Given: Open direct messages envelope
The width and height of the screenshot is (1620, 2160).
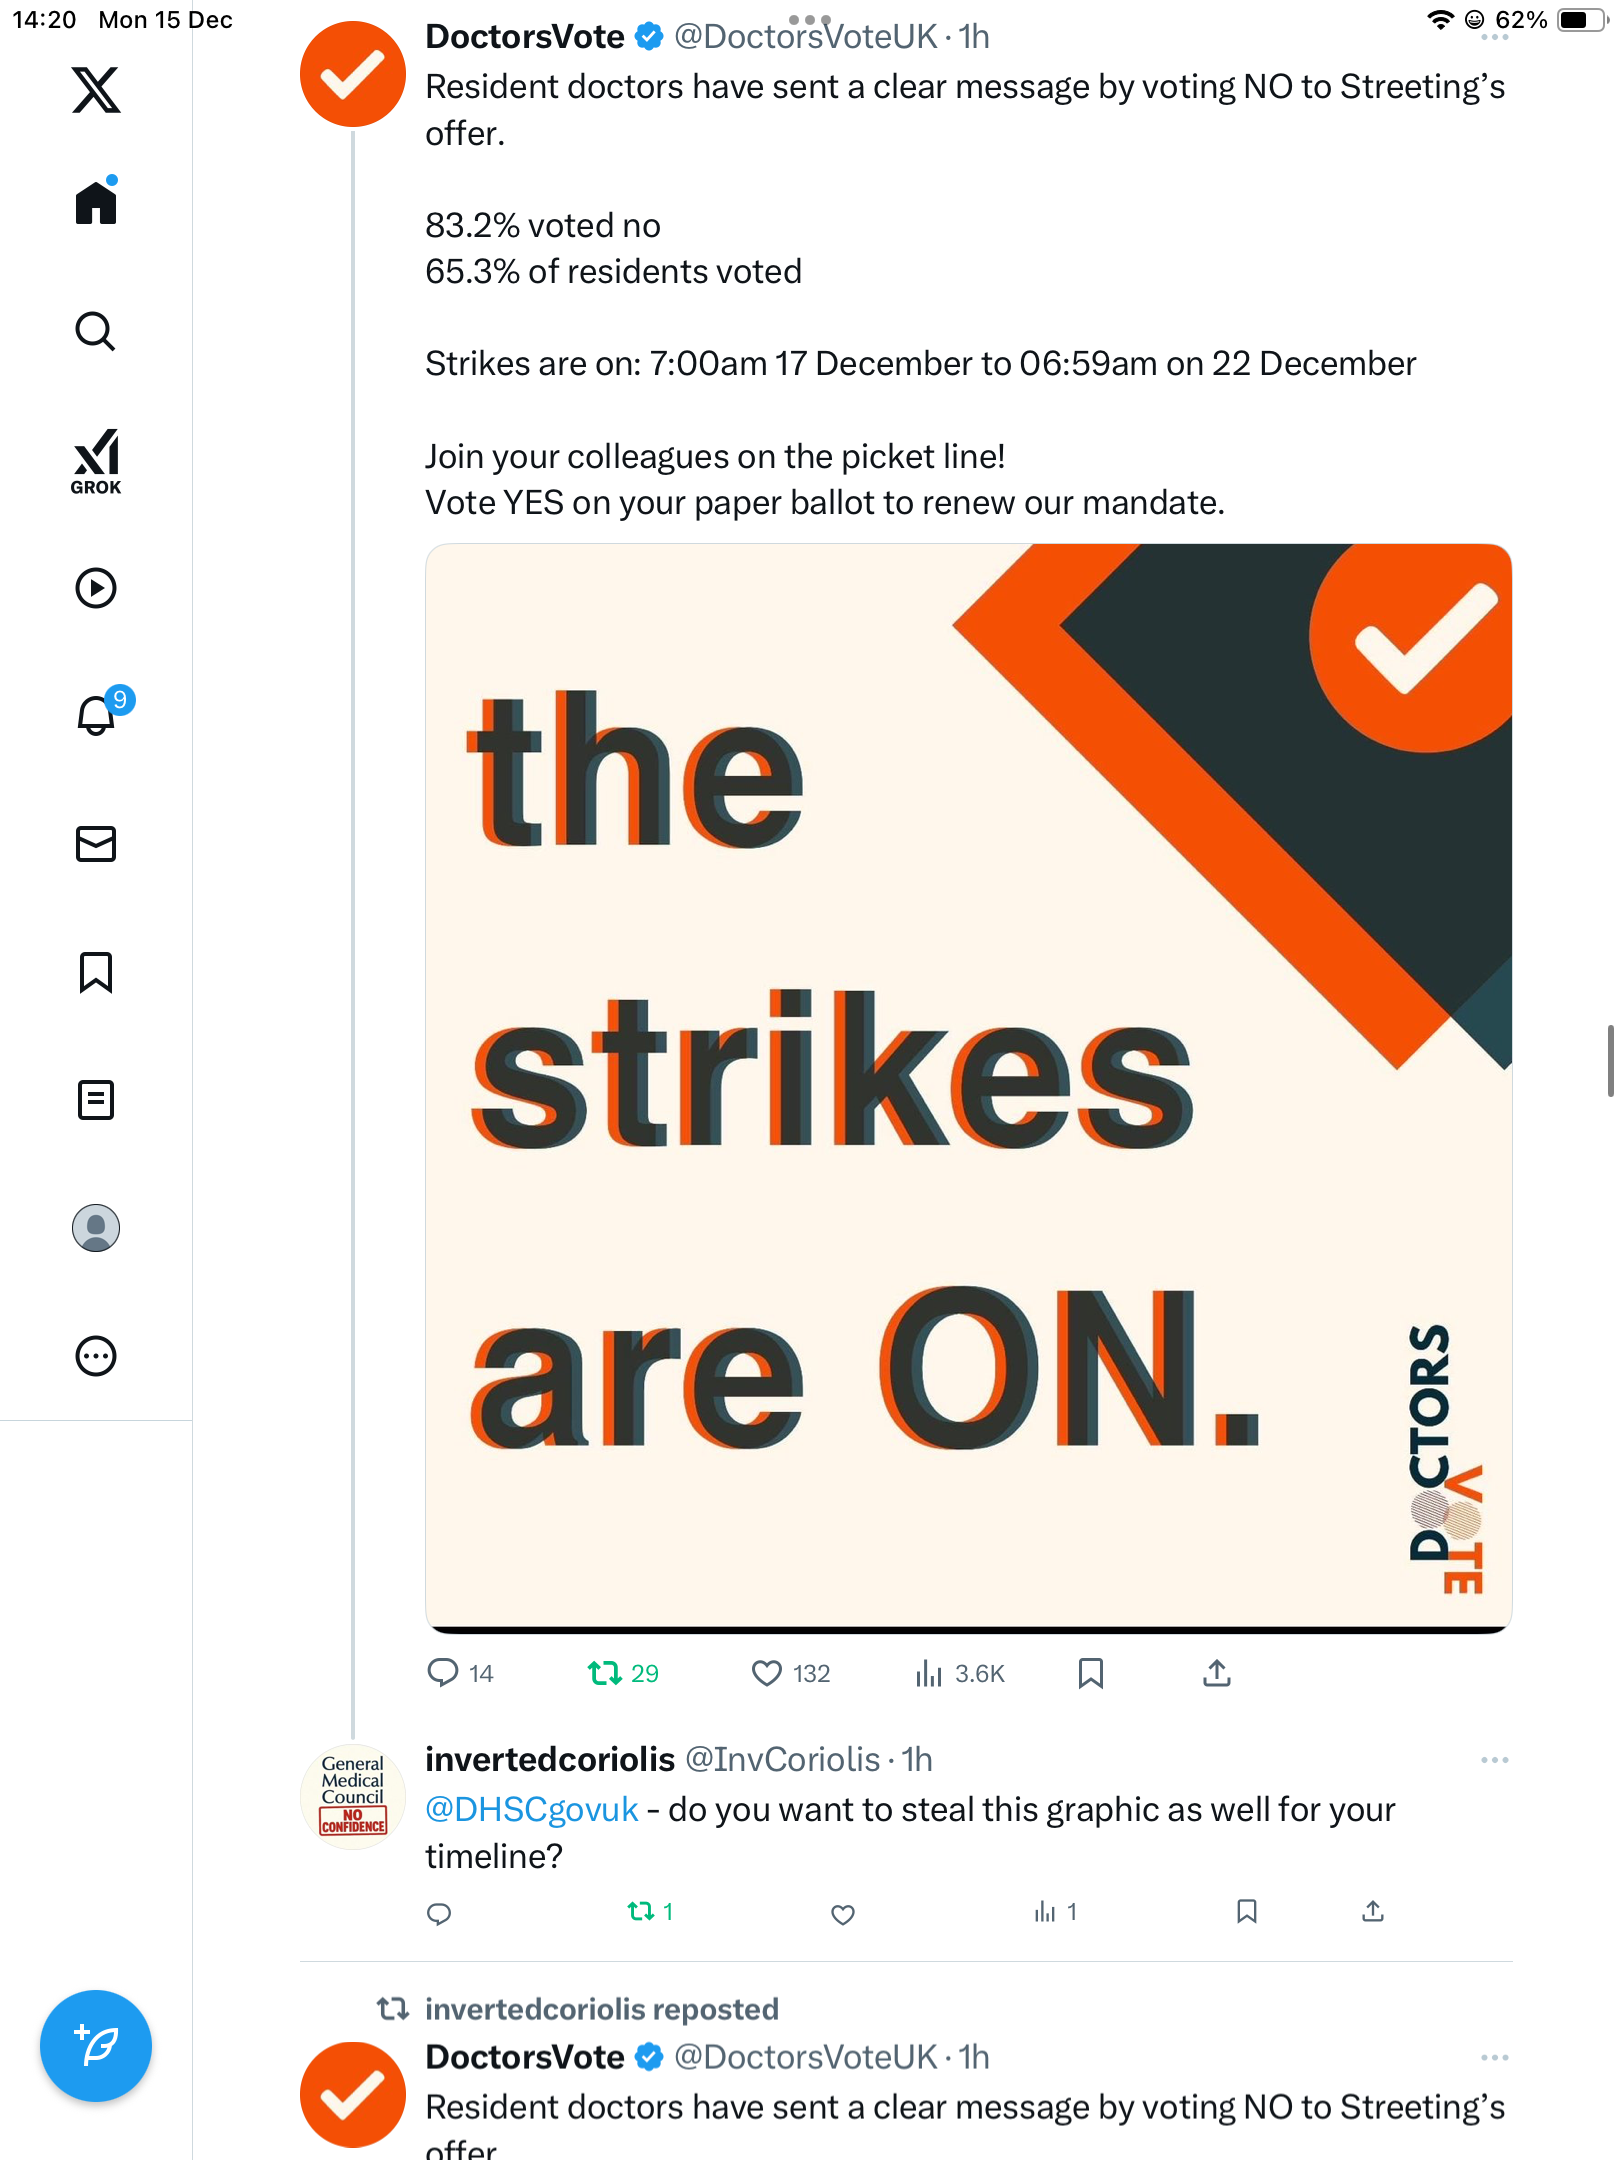Looking at the screenshot, I should coord(96,844).
